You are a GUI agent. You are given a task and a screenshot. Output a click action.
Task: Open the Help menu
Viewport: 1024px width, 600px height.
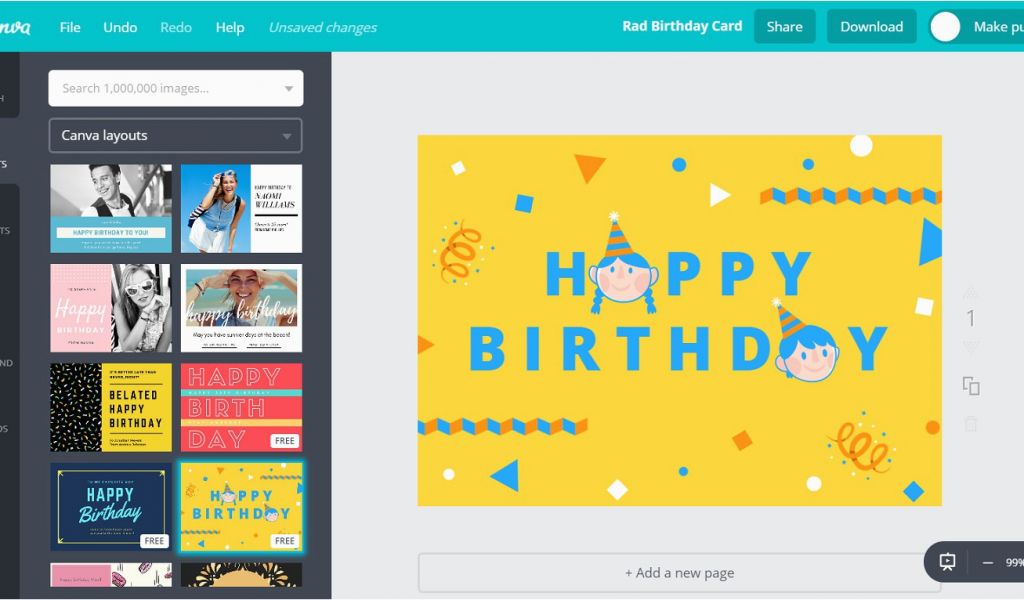[x=230, y=27]
